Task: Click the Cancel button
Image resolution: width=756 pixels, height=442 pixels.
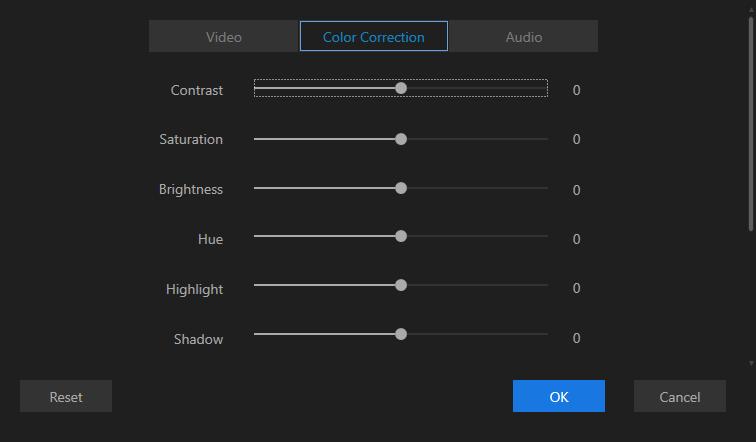Action: coord(679,396)
